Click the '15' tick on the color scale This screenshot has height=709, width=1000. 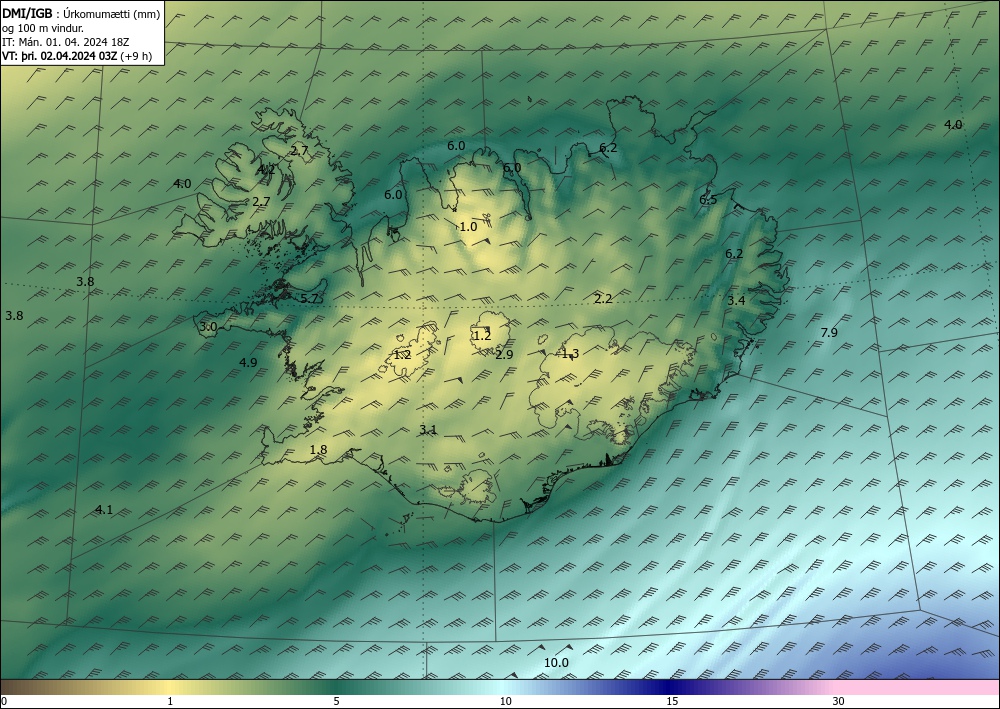[672, 702]
